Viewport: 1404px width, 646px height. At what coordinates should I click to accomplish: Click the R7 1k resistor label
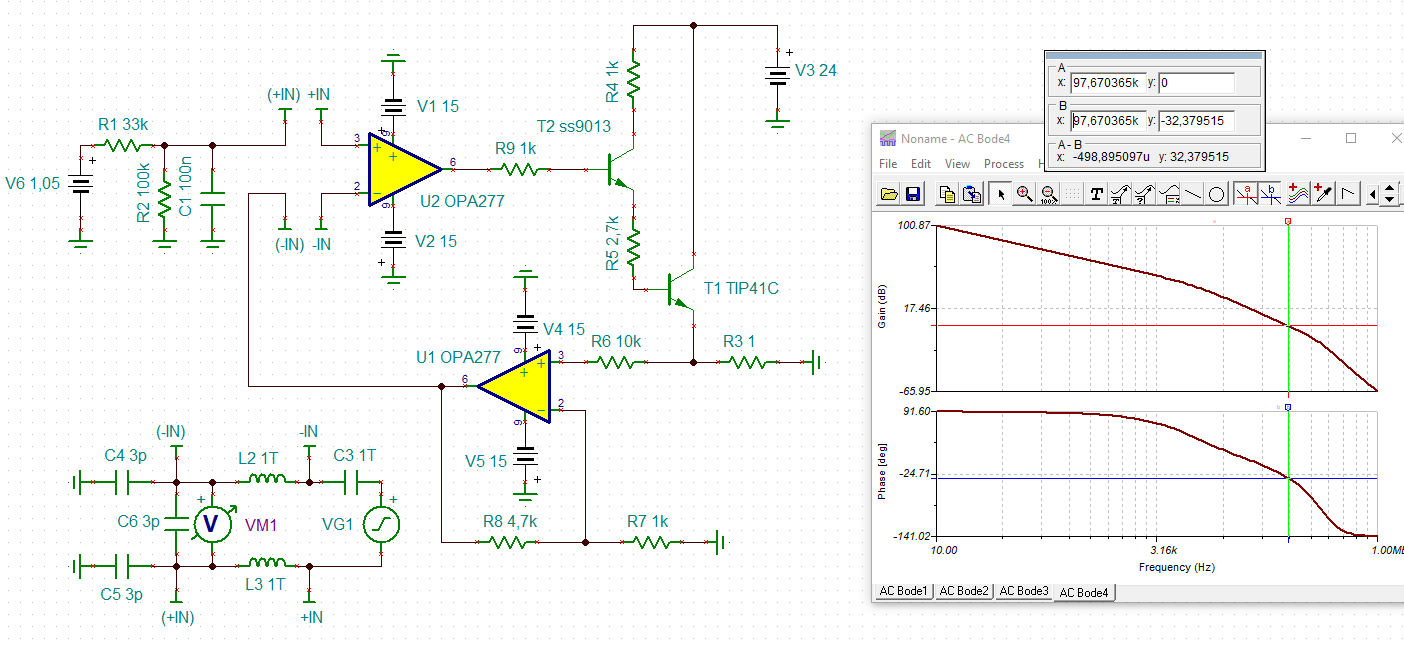(647, 522)
